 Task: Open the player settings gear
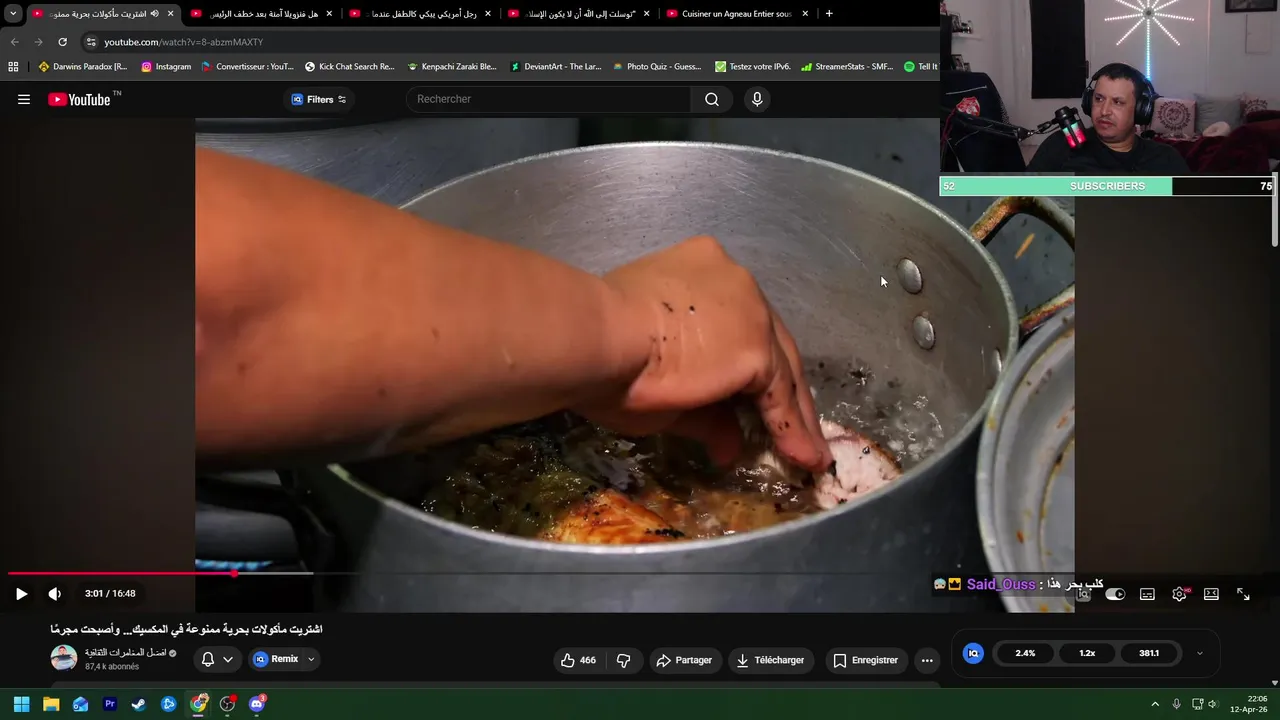[x=1179, y=594]
